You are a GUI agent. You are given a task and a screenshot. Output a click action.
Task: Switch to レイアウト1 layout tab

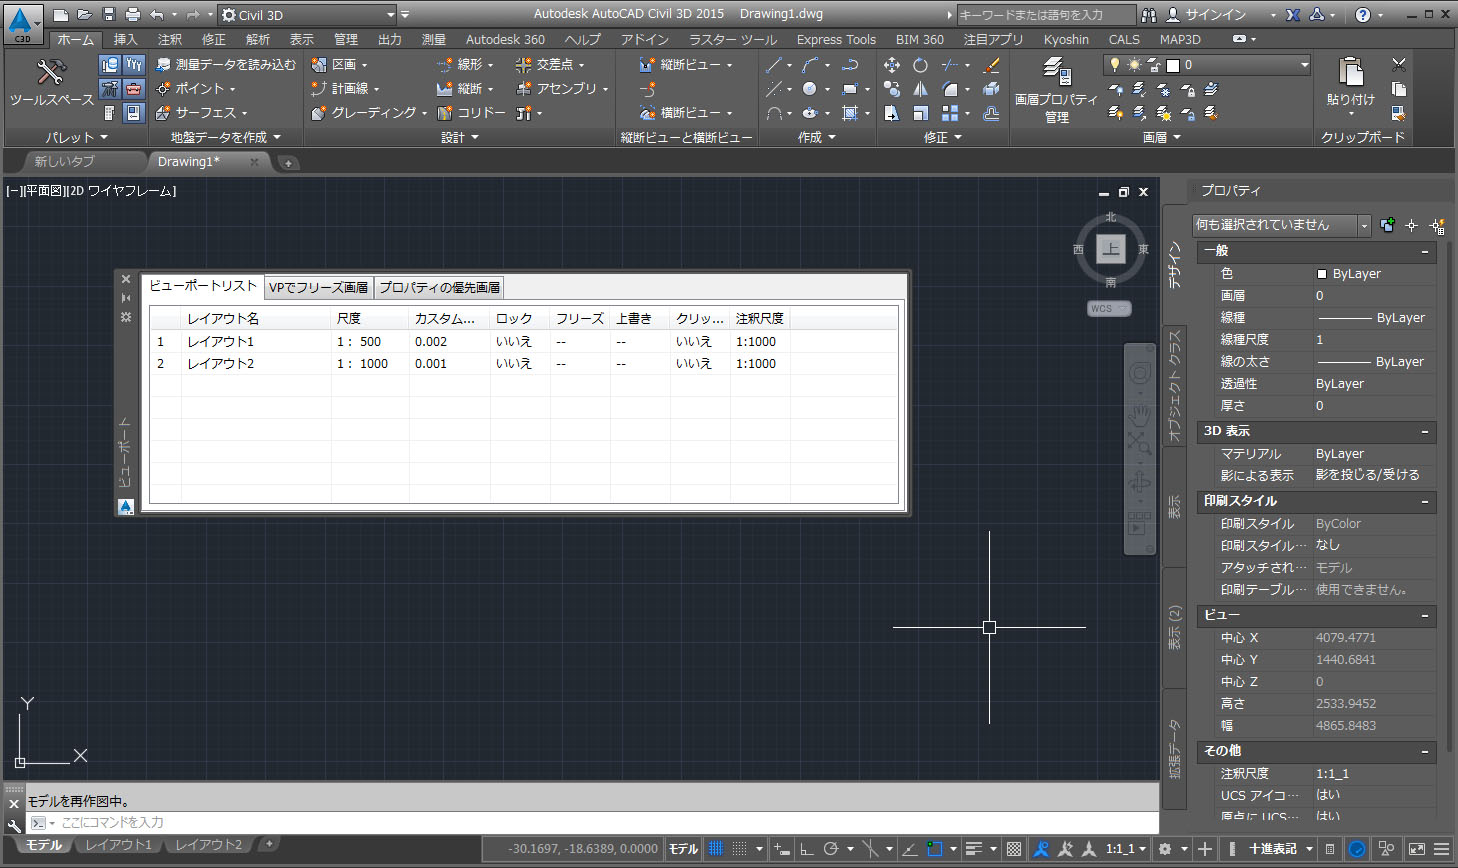pos(118,845)
